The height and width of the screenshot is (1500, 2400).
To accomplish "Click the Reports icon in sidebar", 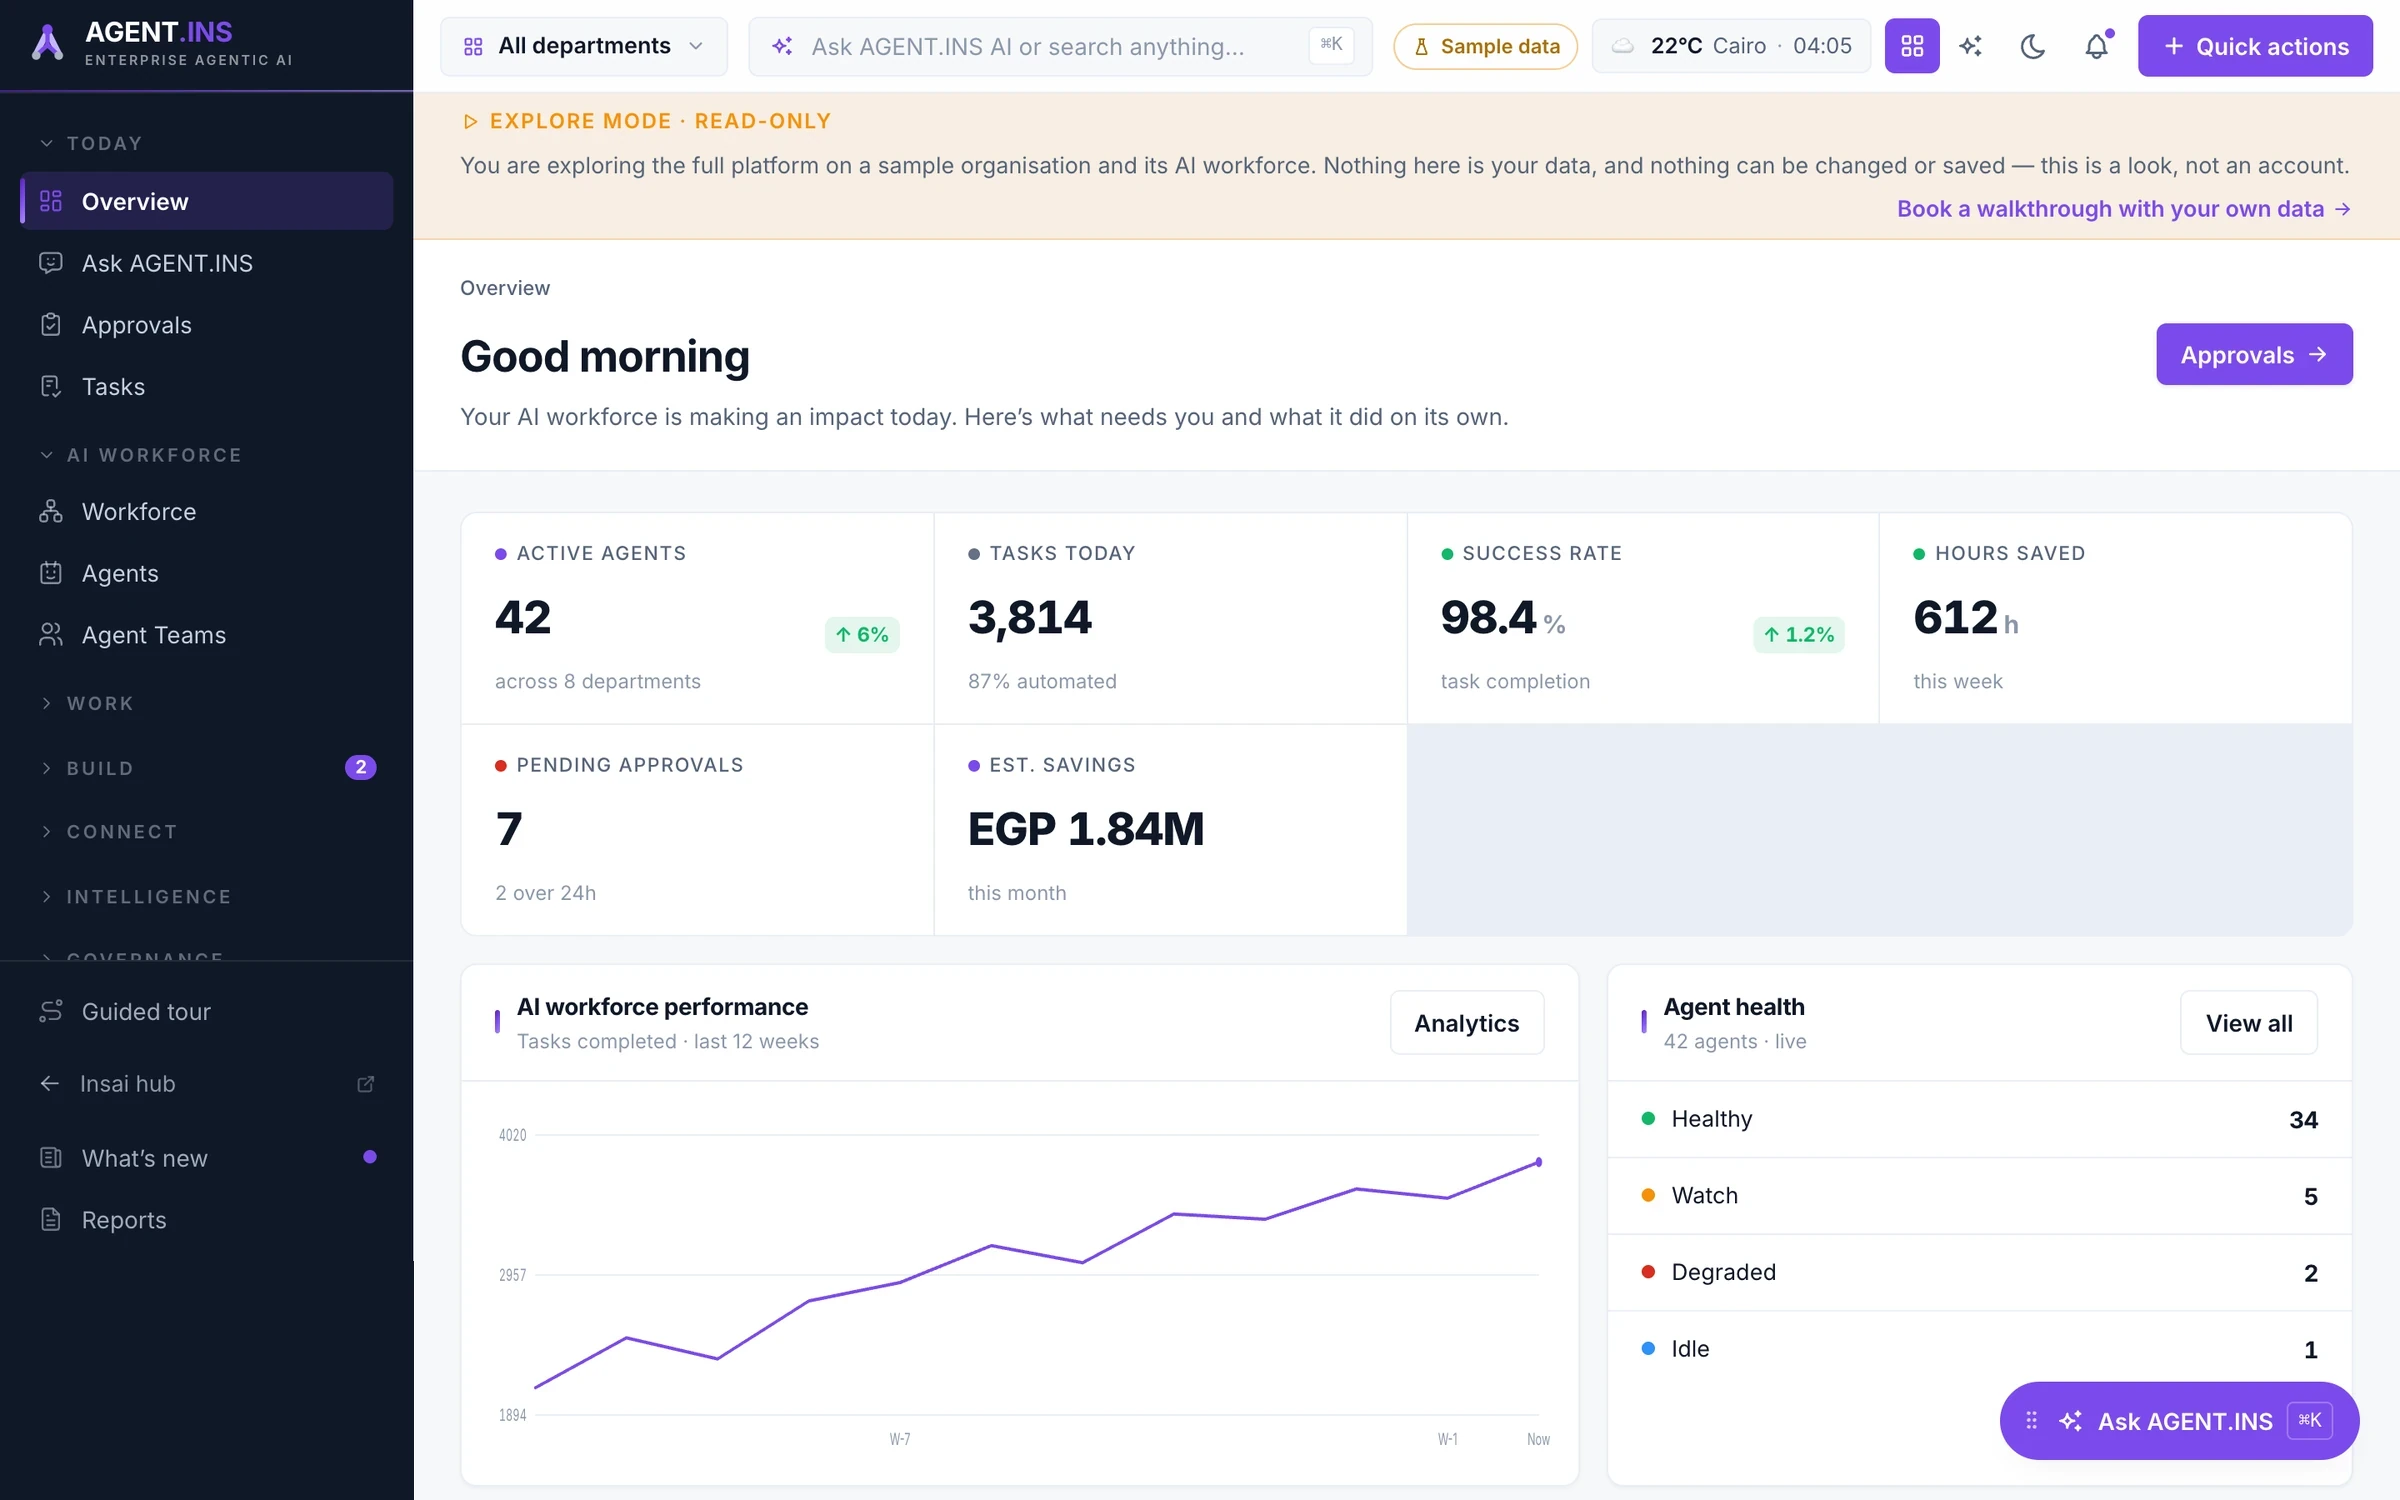I will coord(51,1219).
